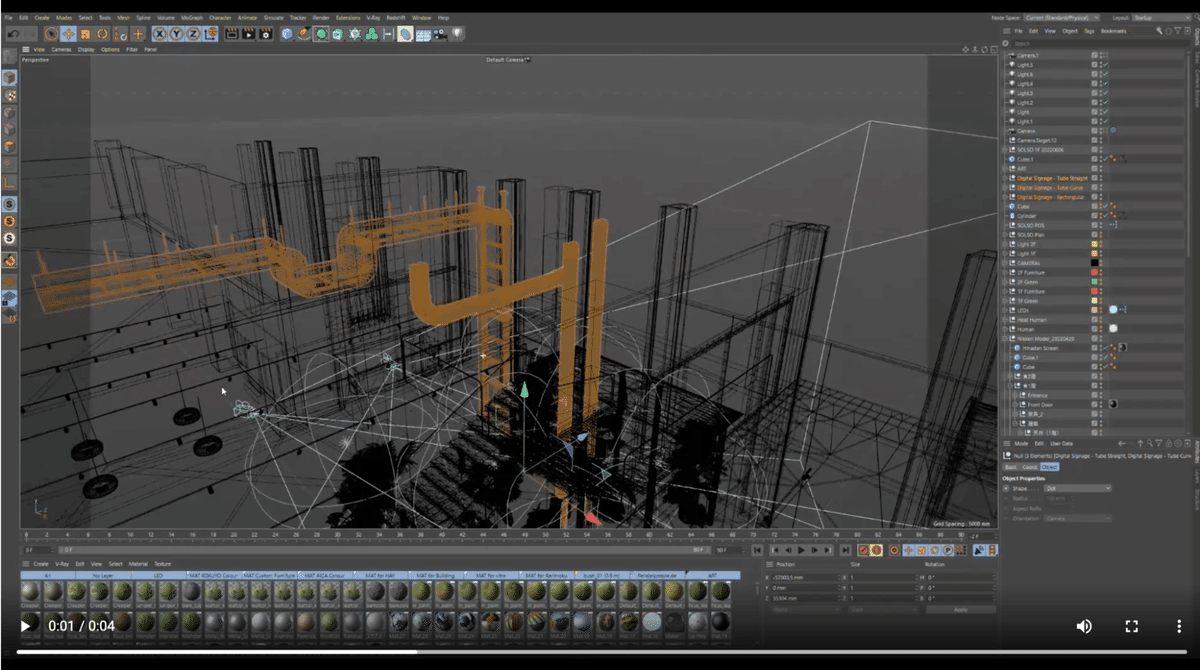Toggle the Light.5 enable checkmark
1200x670 pixels.
pos(1104,64)
